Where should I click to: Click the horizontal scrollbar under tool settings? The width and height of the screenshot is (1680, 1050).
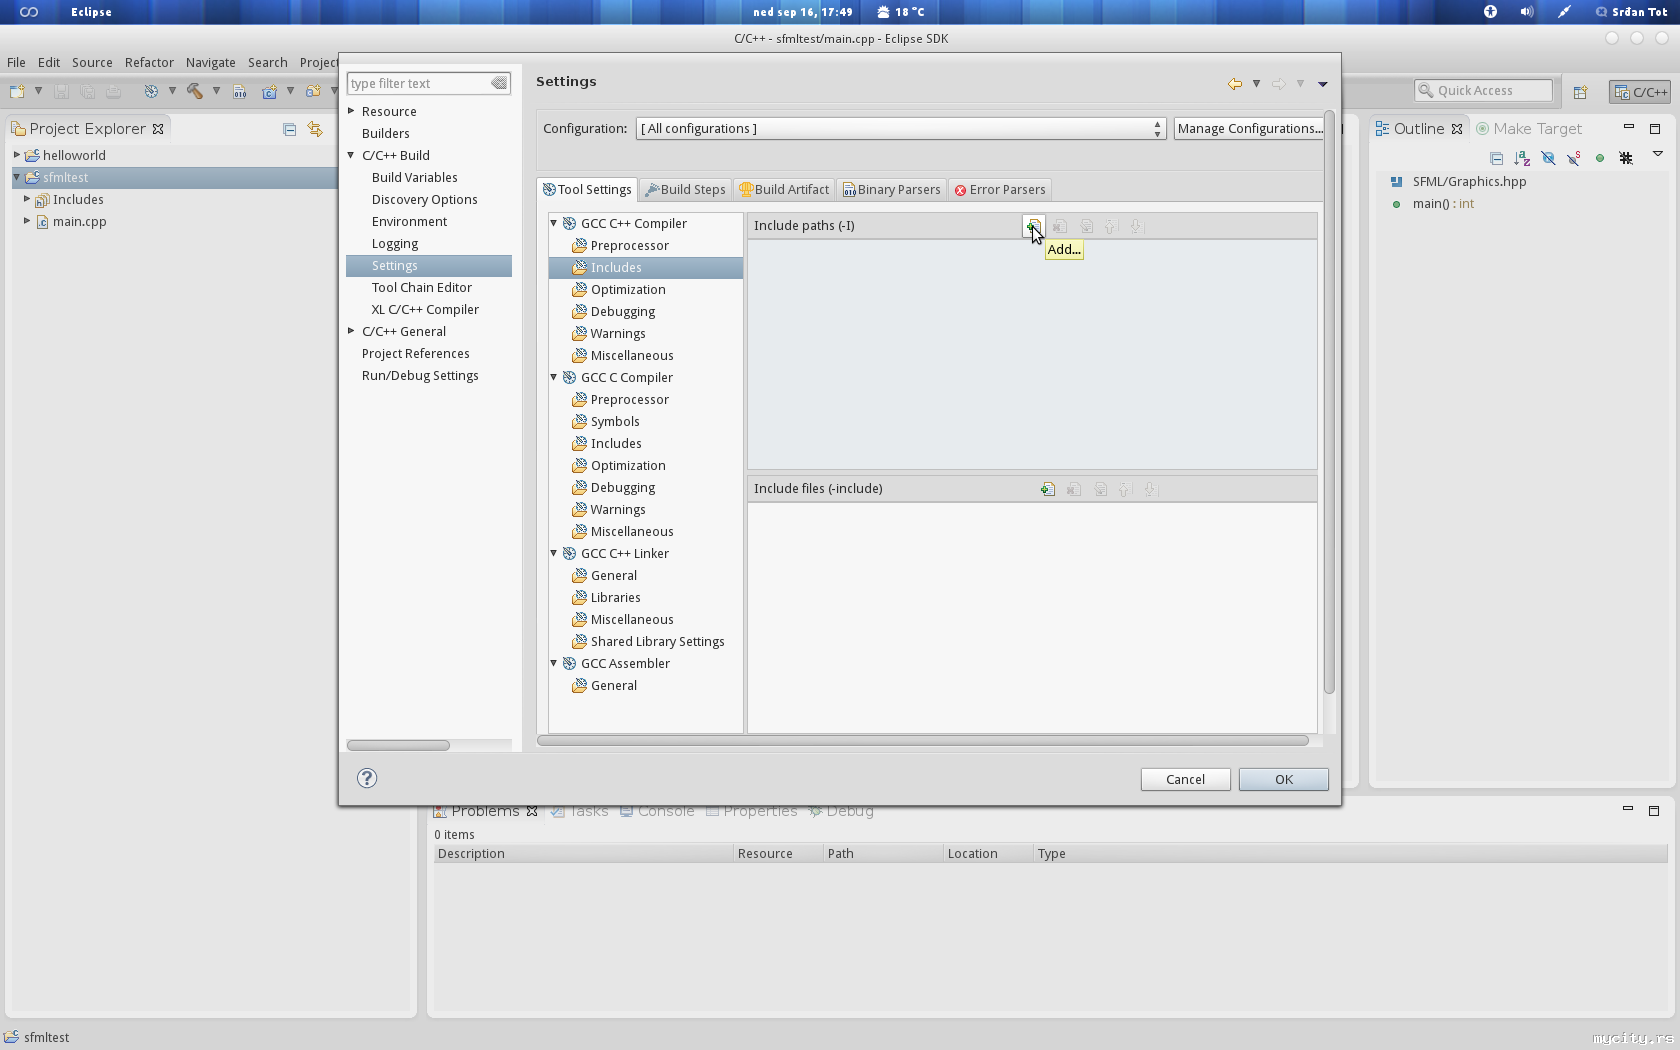click(923, 741)
